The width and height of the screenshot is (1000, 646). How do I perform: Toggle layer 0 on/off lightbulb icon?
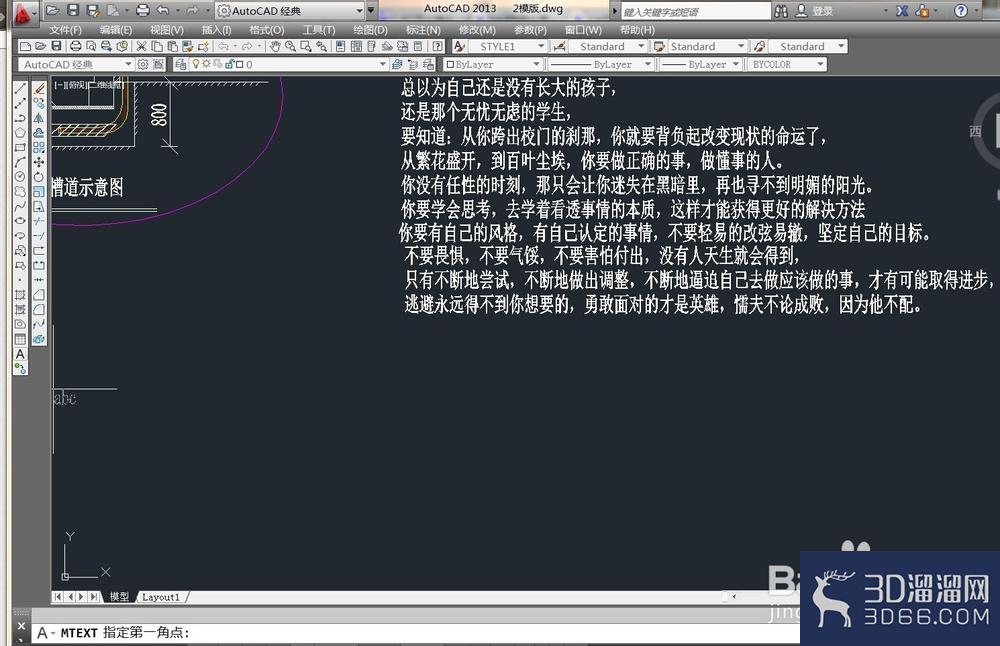(196, 64)
